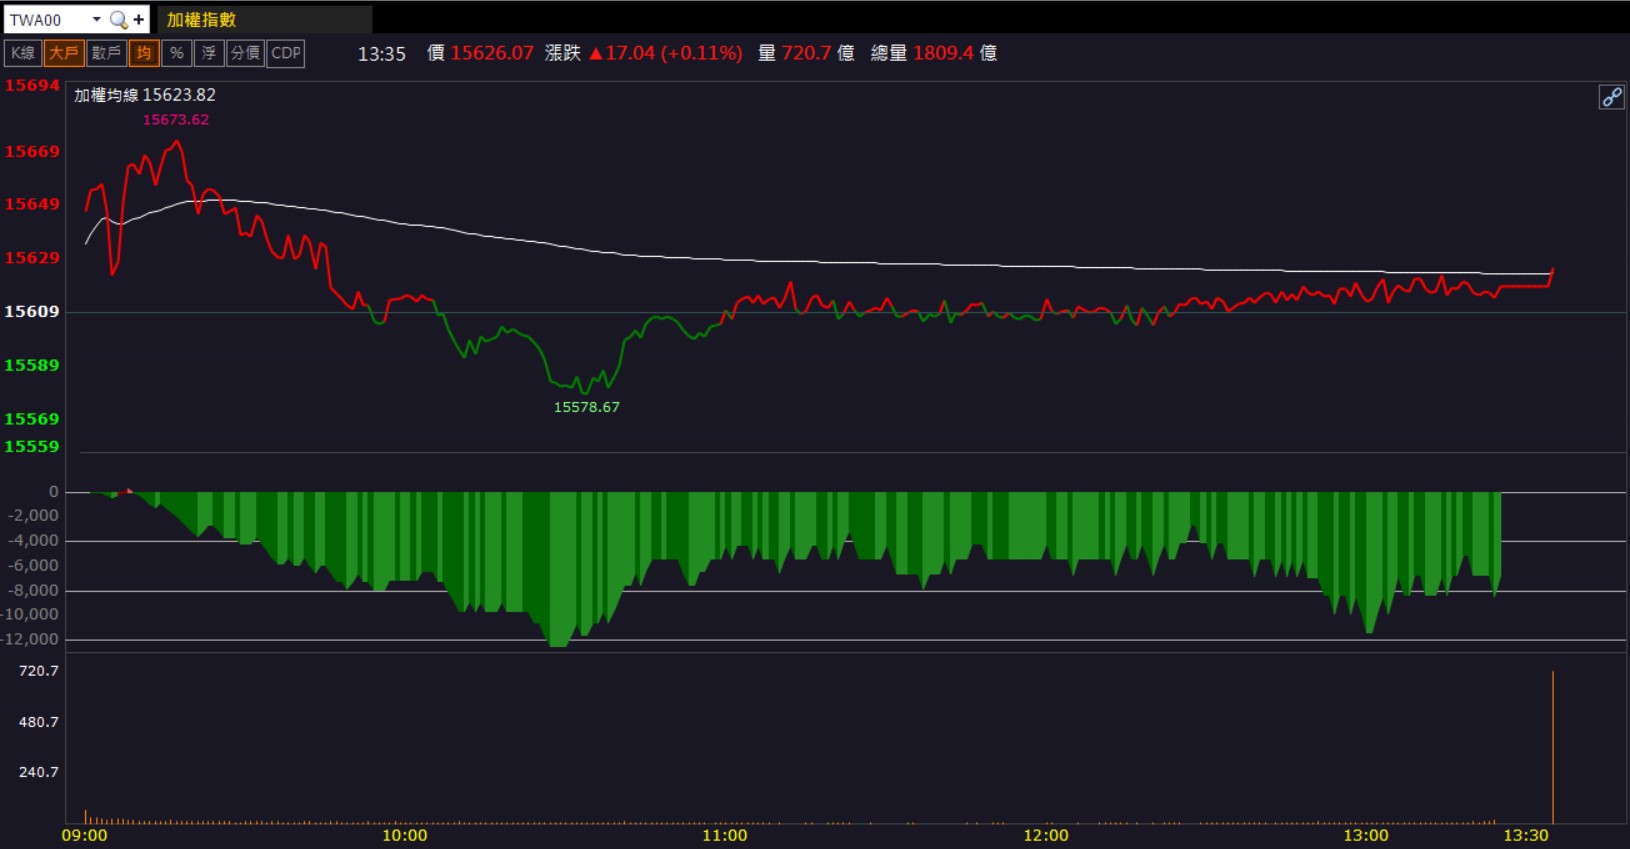Click the high marker 15673.62
Screen dimensions: 1630x849
tap(176, 120)
